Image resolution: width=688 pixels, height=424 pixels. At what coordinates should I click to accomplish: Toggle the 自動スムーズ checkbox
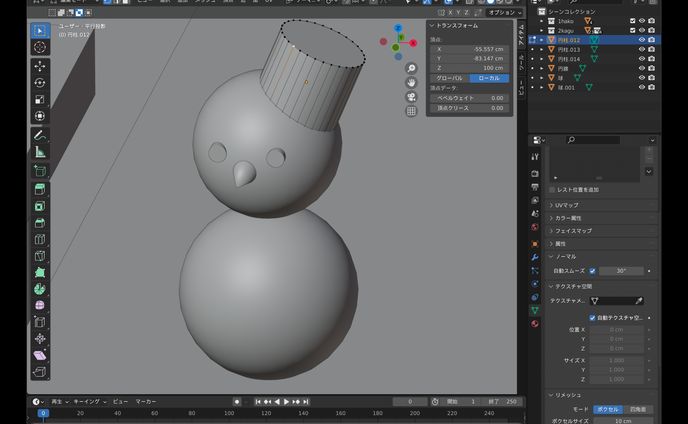coord(592,271)
